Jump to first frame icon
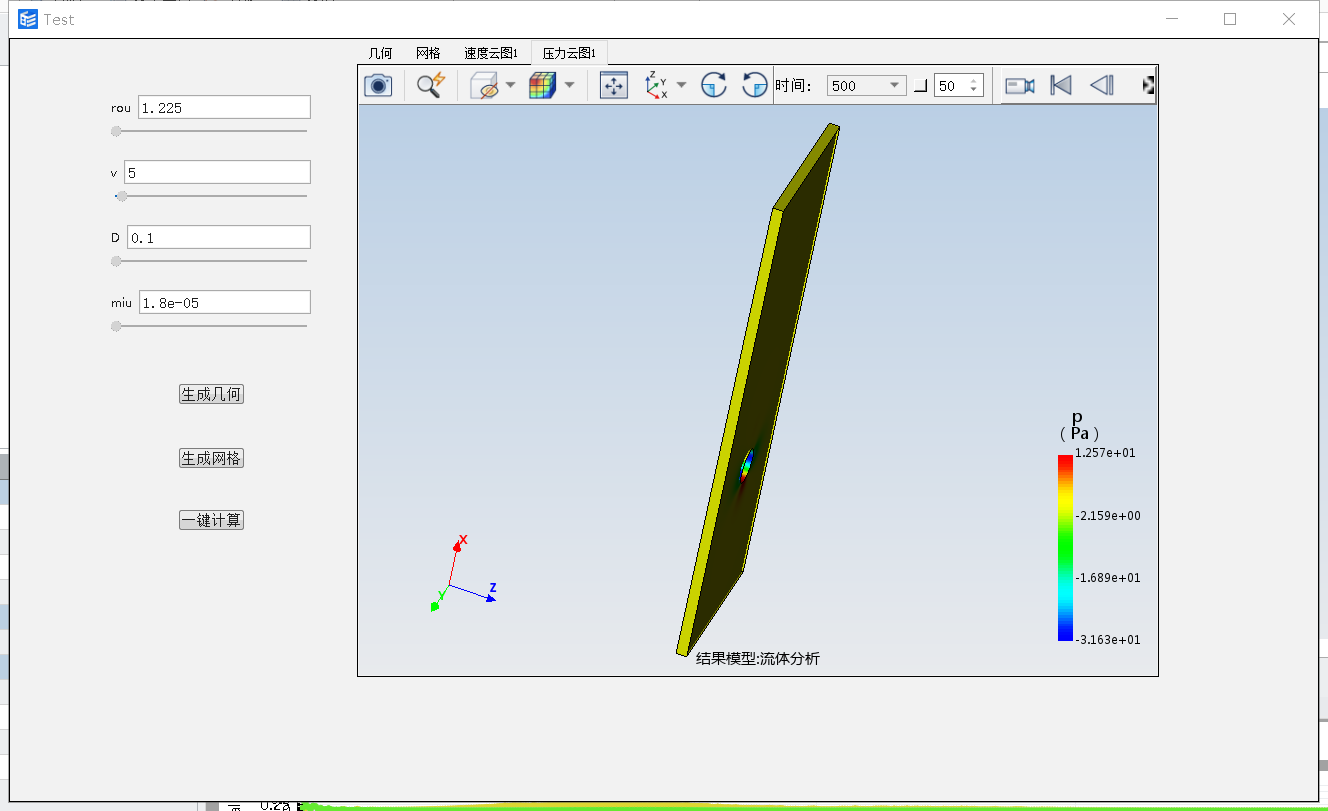 (x=1061, y=86)
